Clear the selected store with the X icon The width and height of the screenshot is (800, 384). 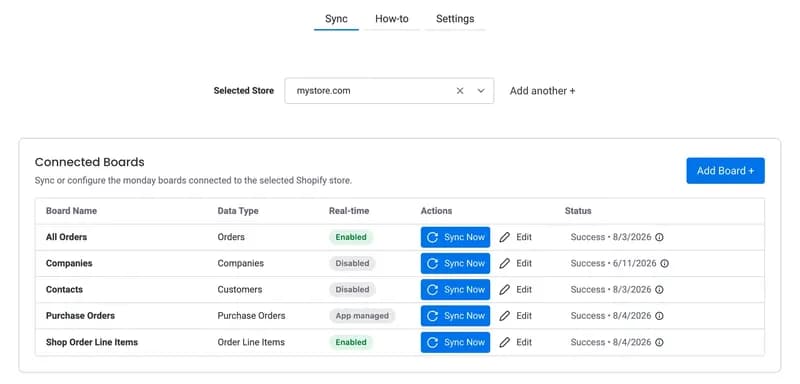460,91
